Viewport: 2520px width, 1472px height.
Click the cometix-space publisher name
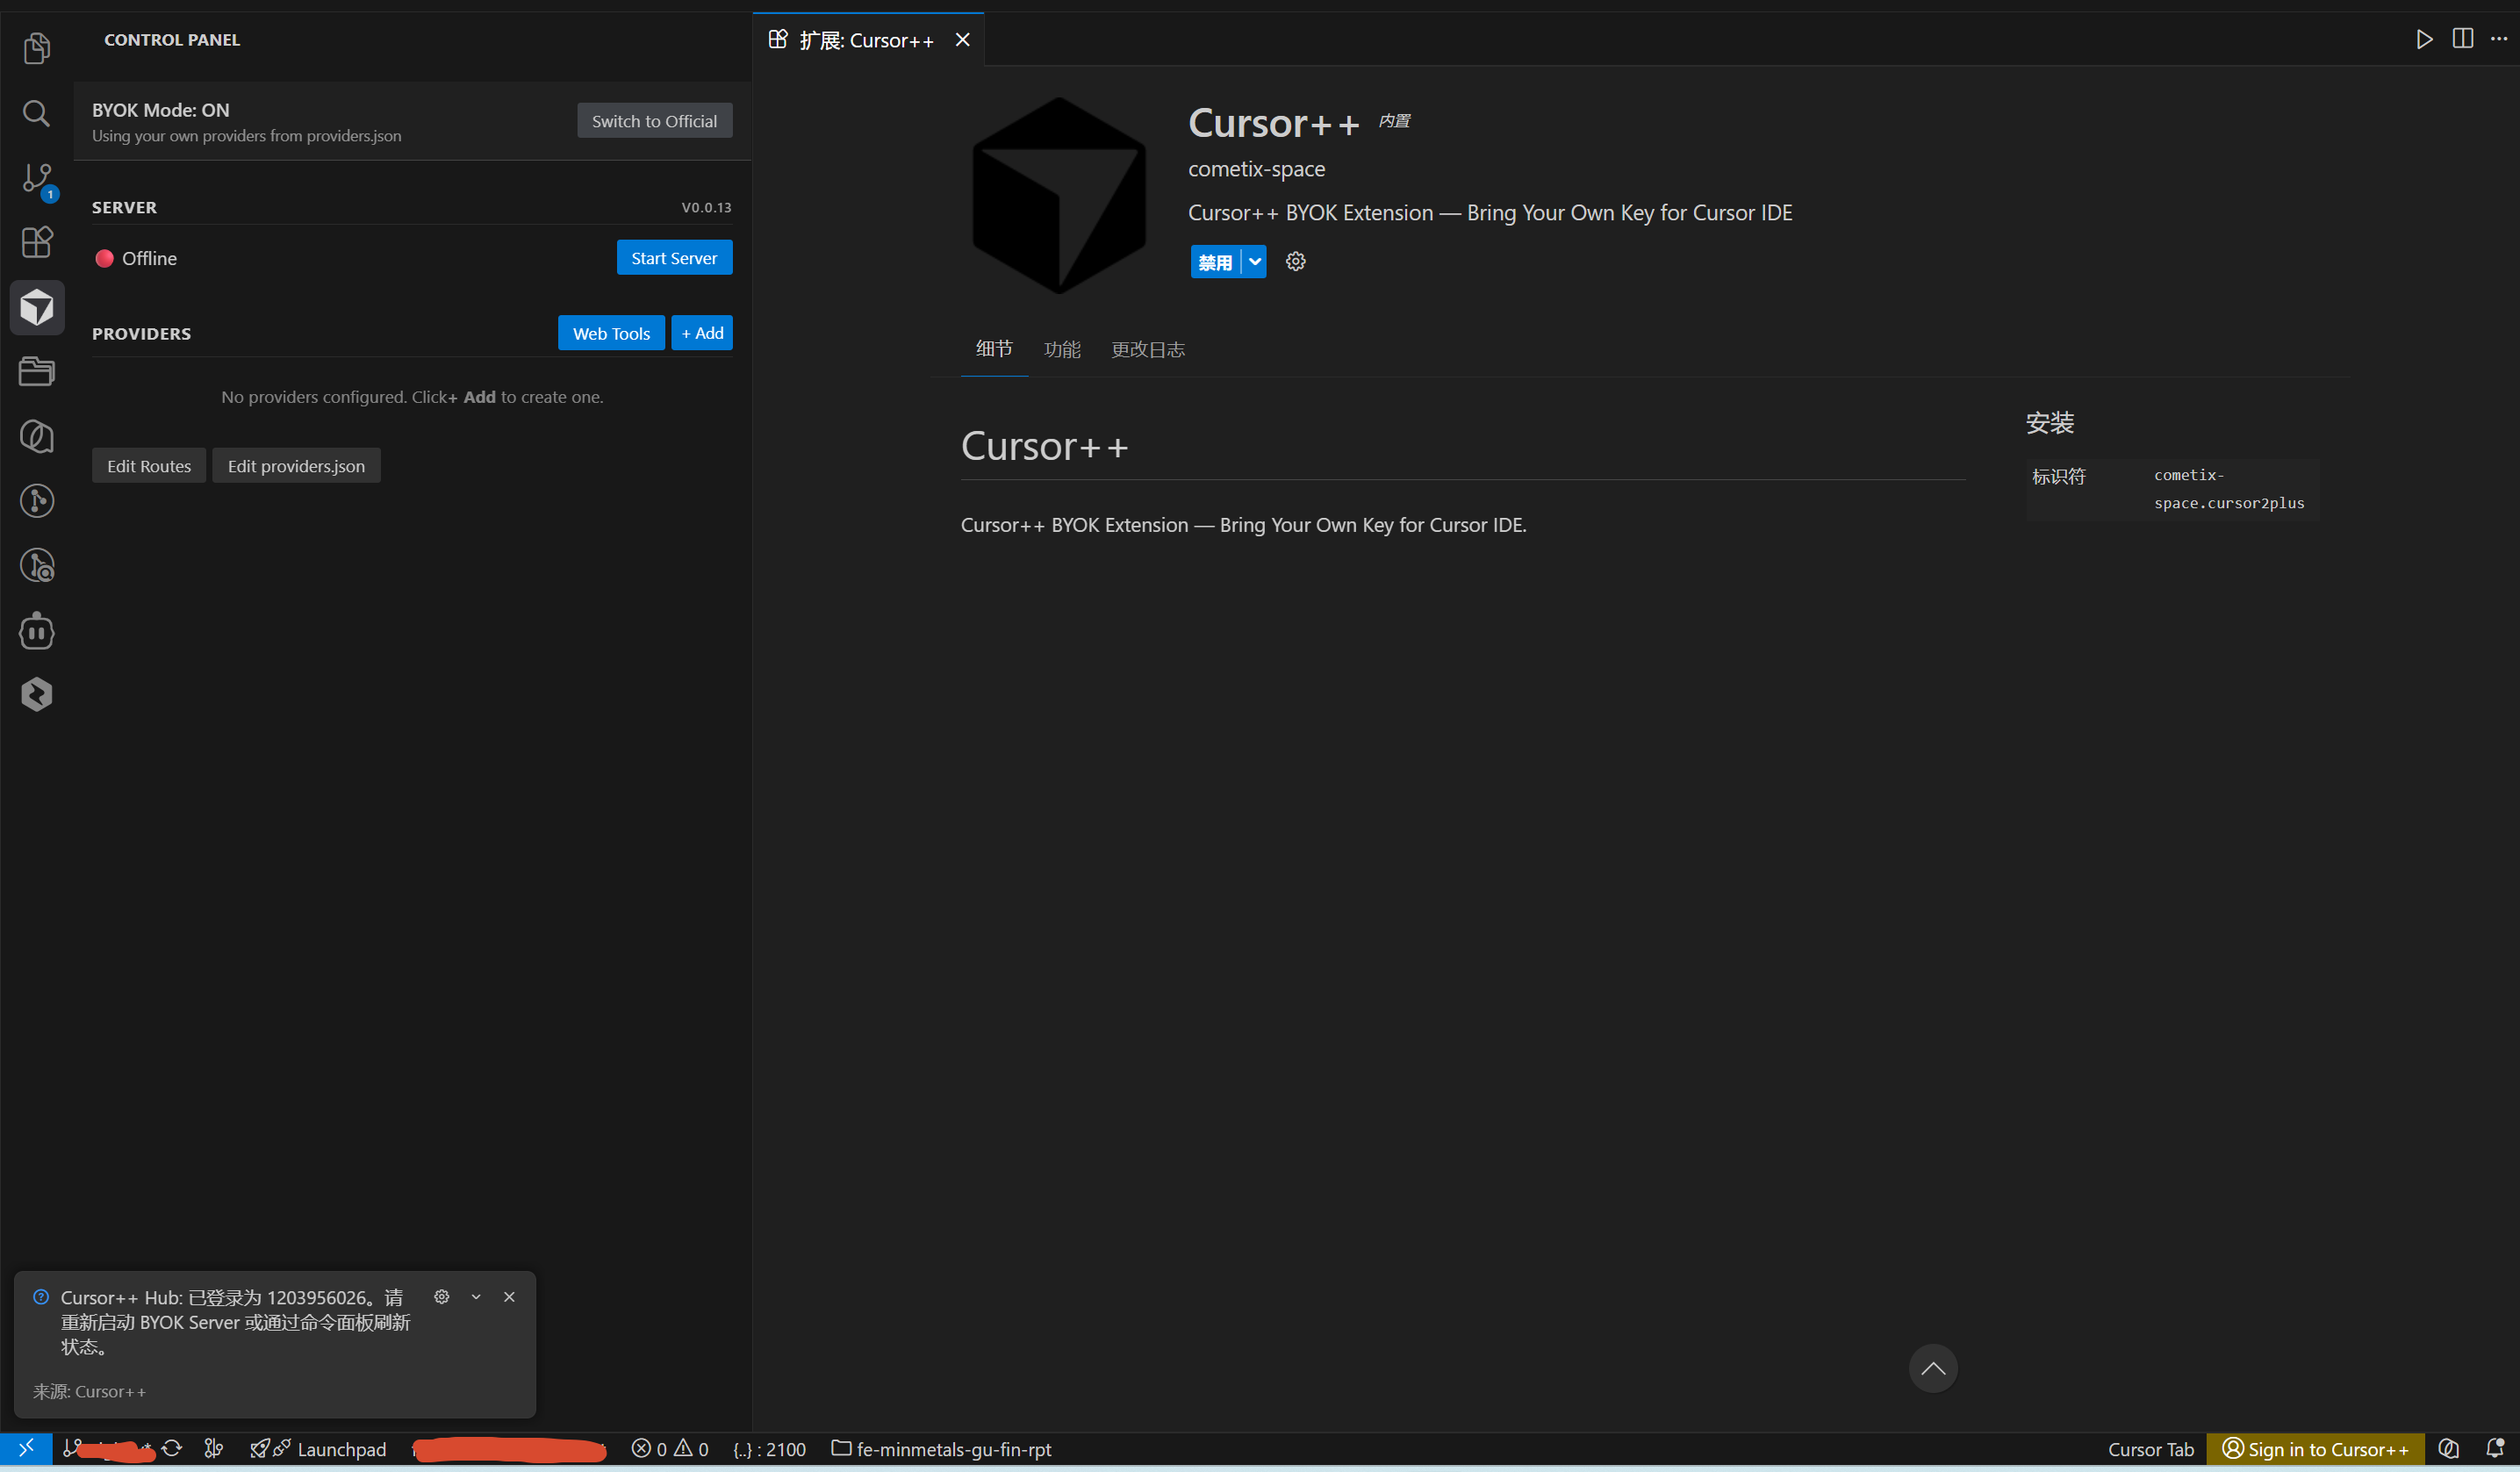(1256, 169)
